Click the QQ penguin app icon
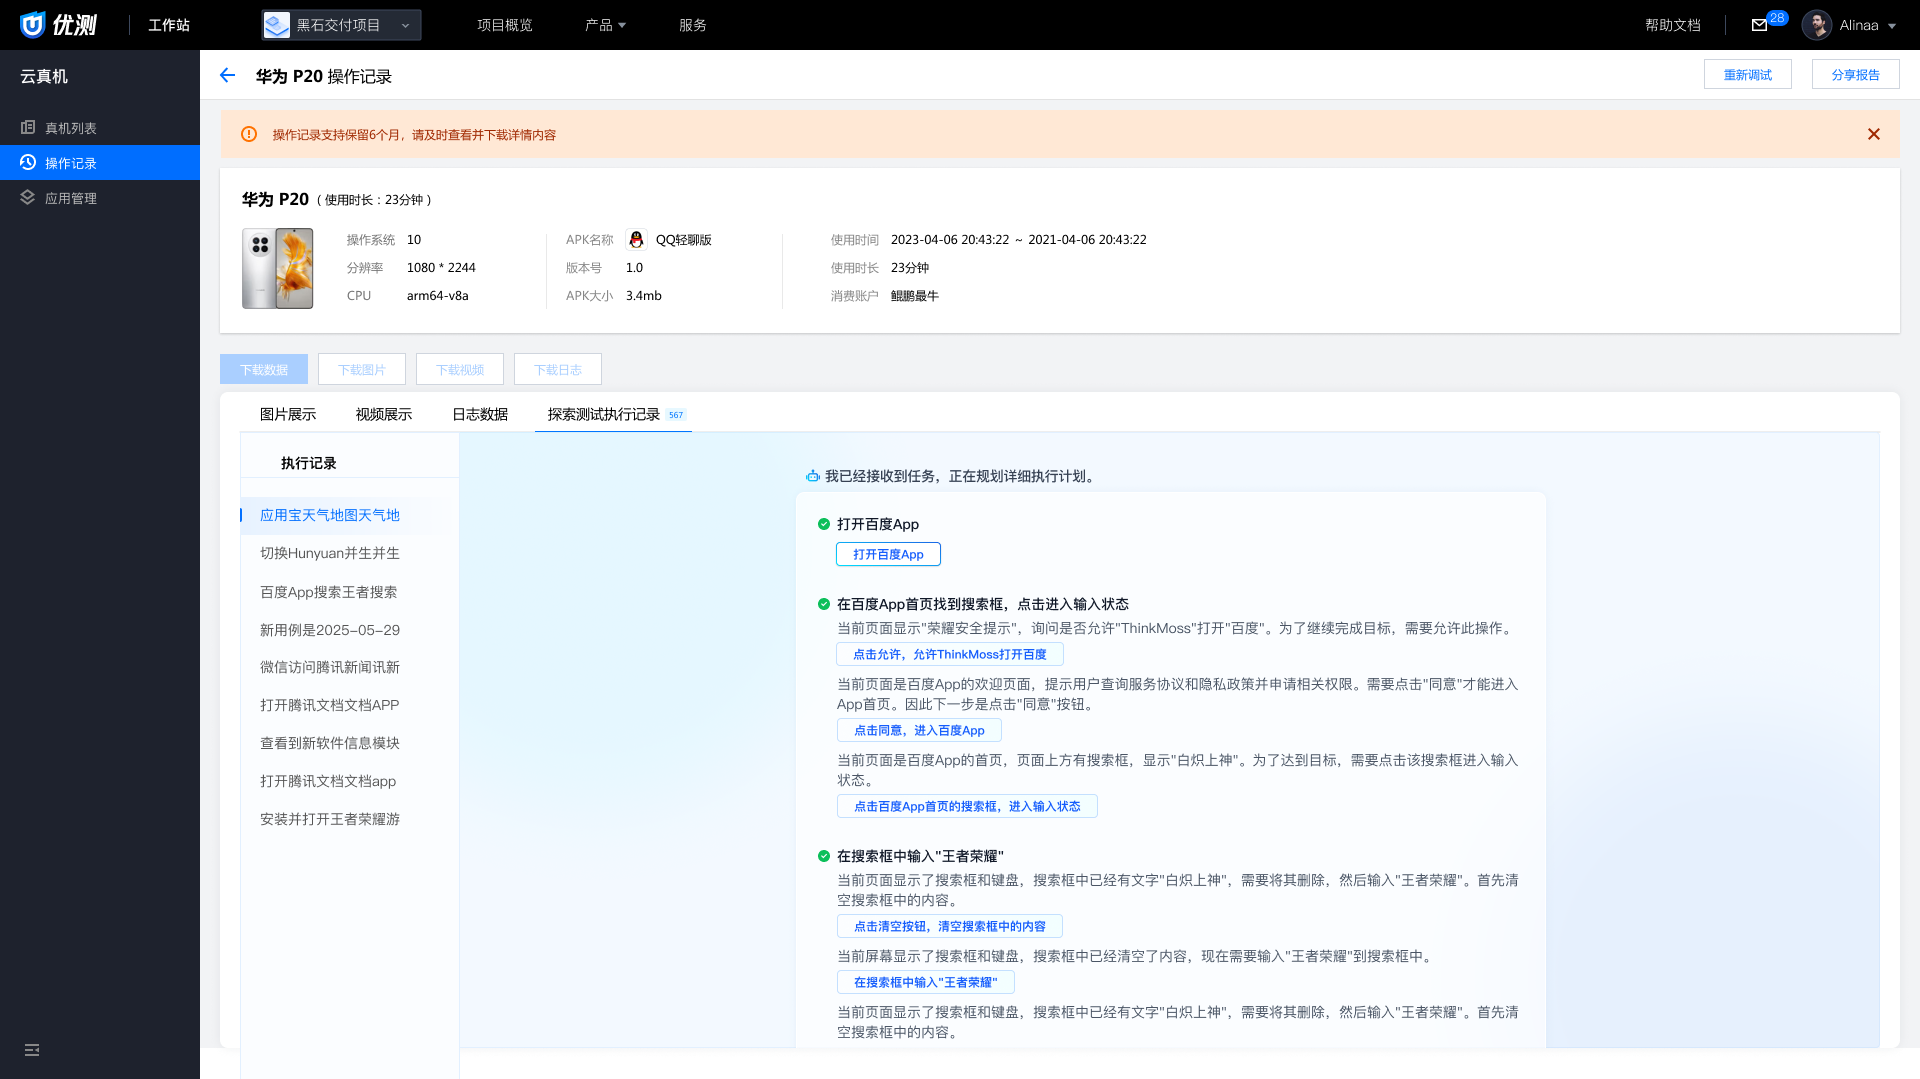1920x1079 pixels. coord(636,240)
